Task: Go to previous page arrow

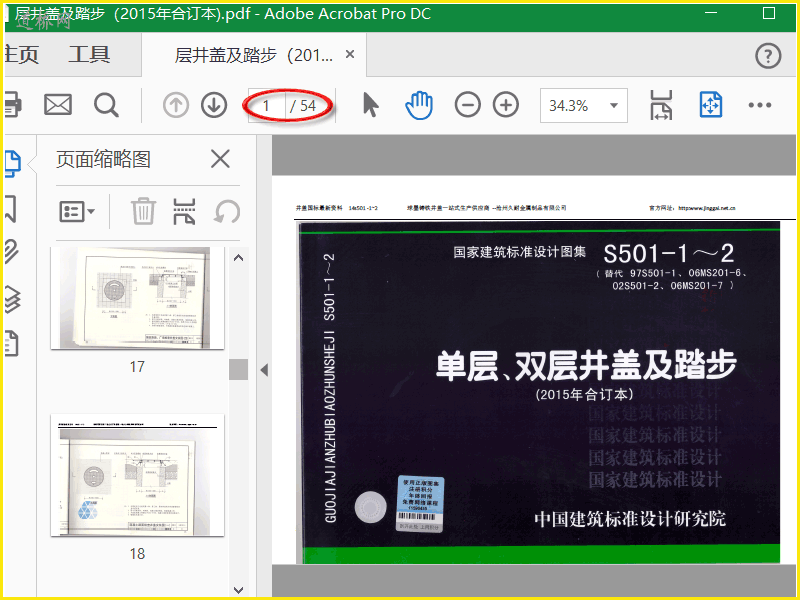Action: tap(176, 106)
